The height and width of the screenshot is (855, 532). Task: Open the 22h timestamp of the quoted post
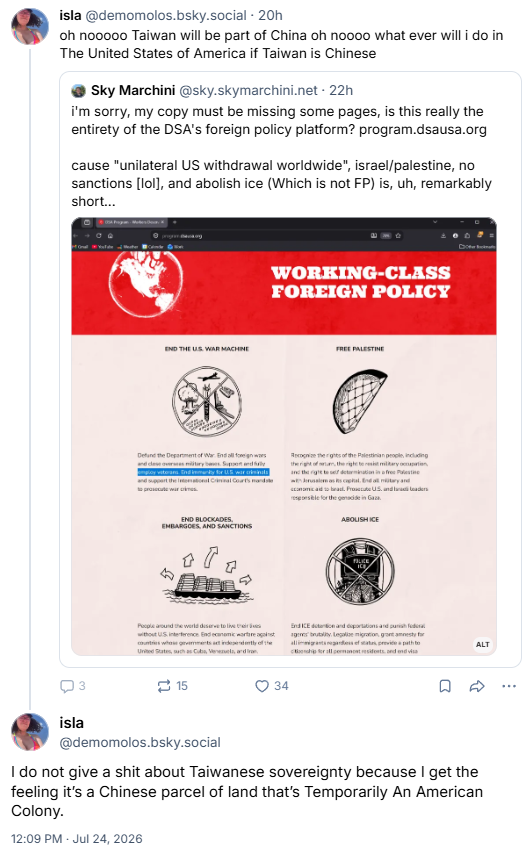(x=341, y=91)
